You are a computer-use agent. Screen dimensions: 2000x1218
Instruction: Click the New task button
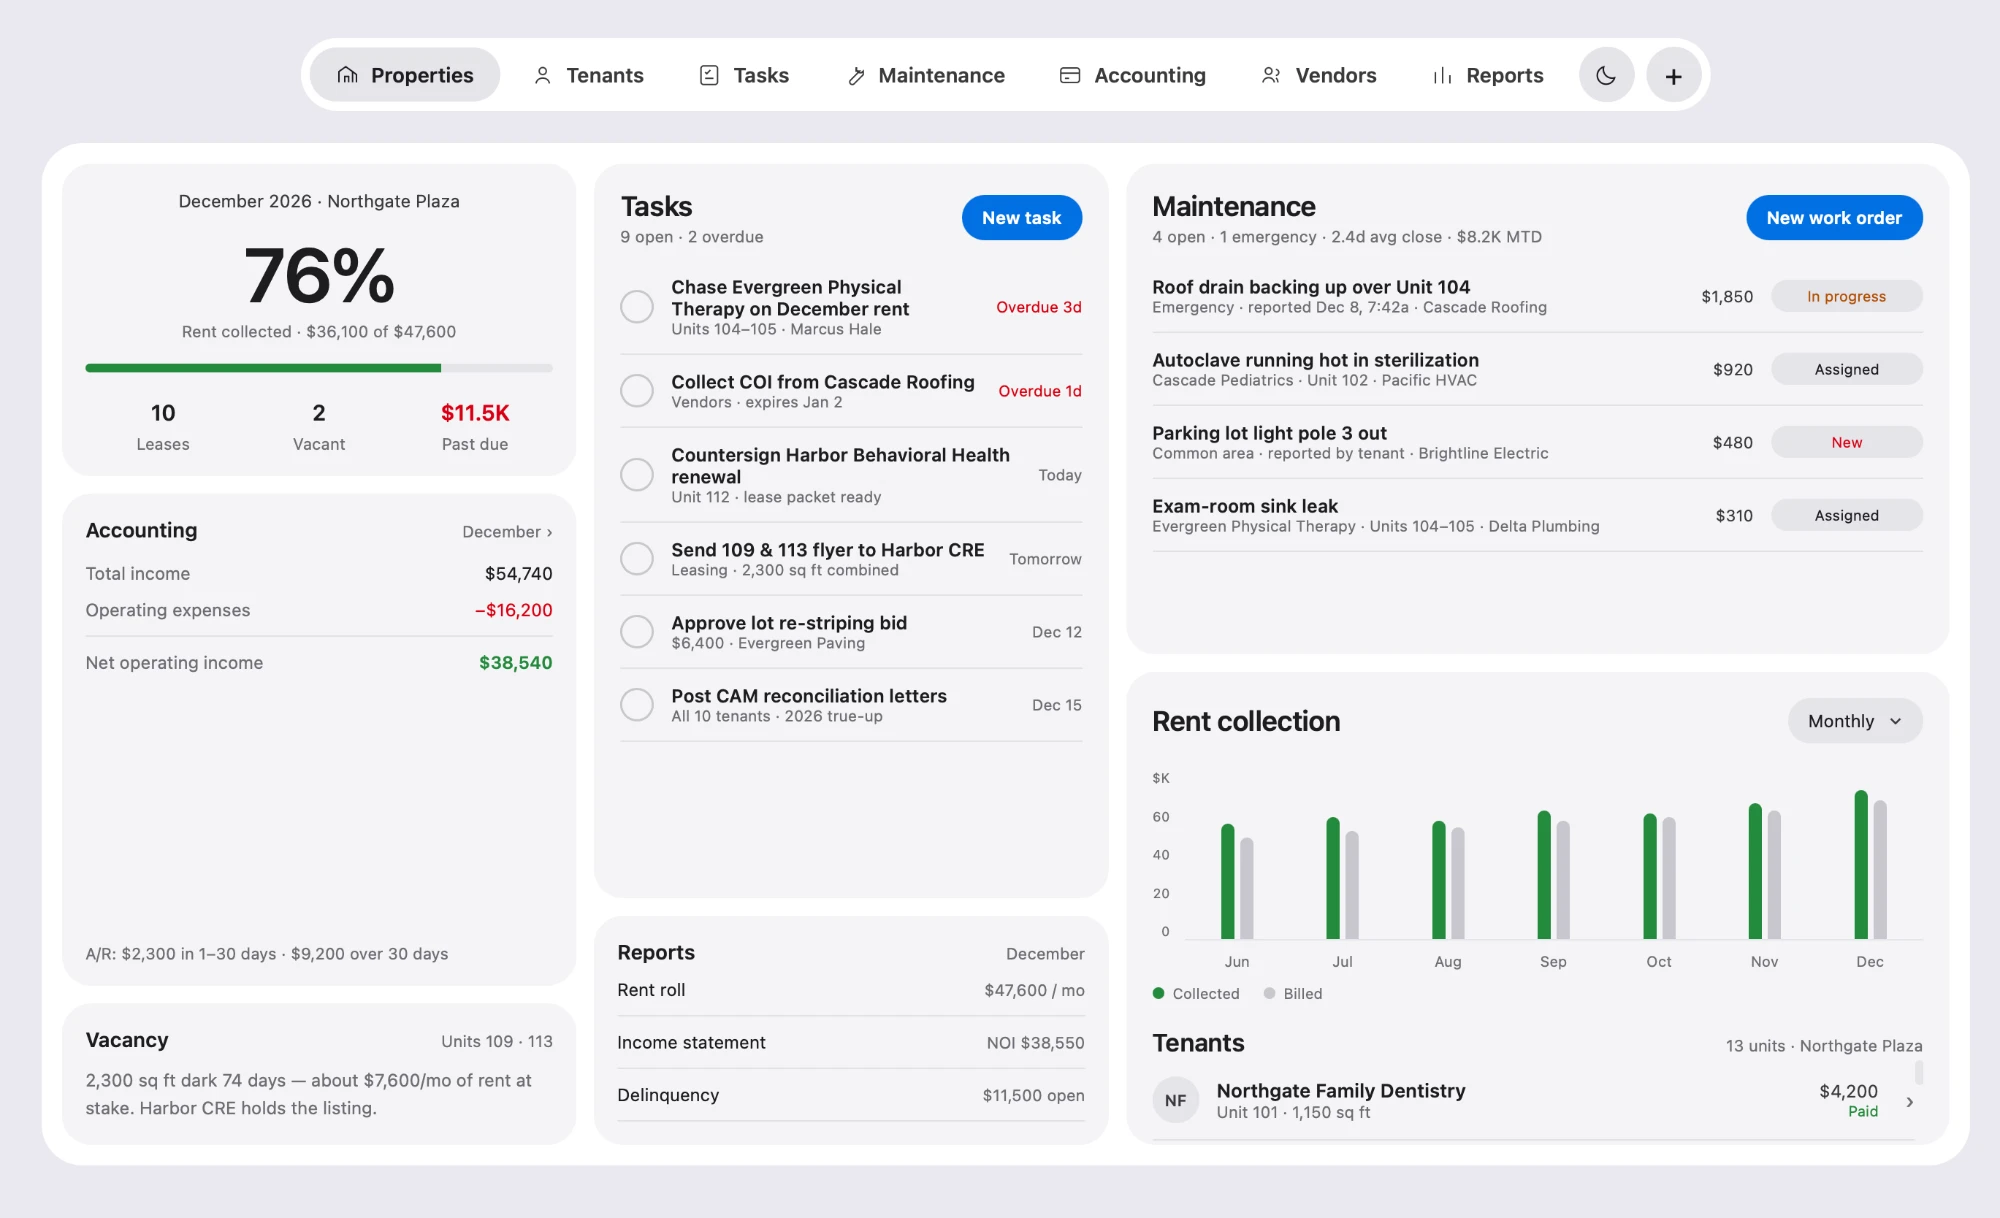tap(1022, 218)
